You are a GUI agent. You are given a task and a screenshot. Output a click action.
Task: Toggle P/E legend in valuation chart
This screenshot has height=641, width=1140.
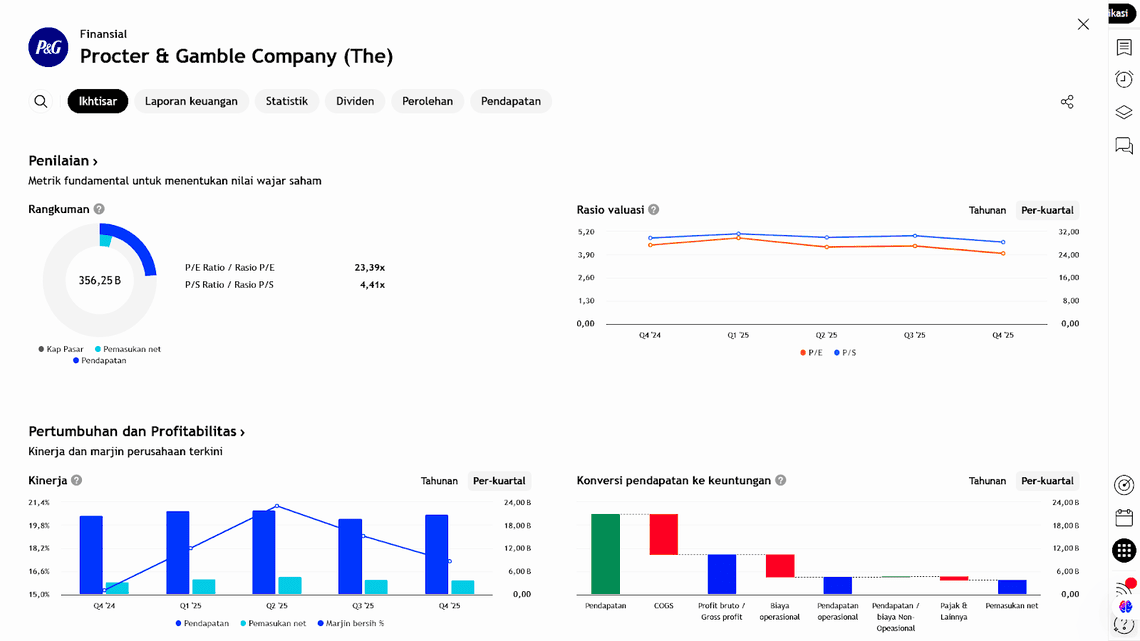[x=810, y=353]
